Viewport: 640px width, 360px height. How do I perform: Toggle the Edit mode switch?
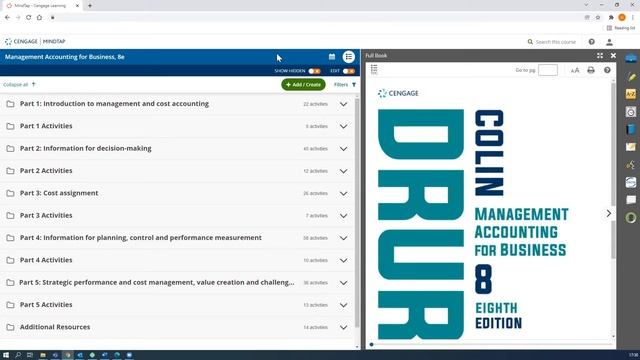[349, 71]
